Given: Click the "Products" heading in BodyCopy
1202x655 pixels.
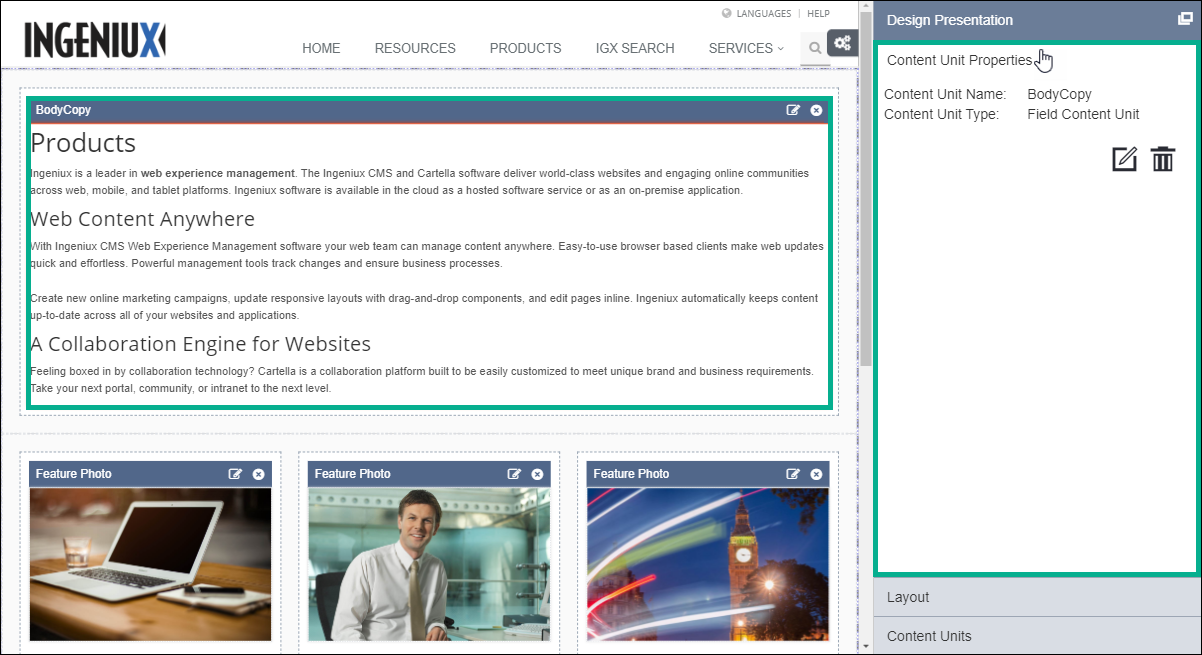Looking at the screenshot, I should (83, 143).
